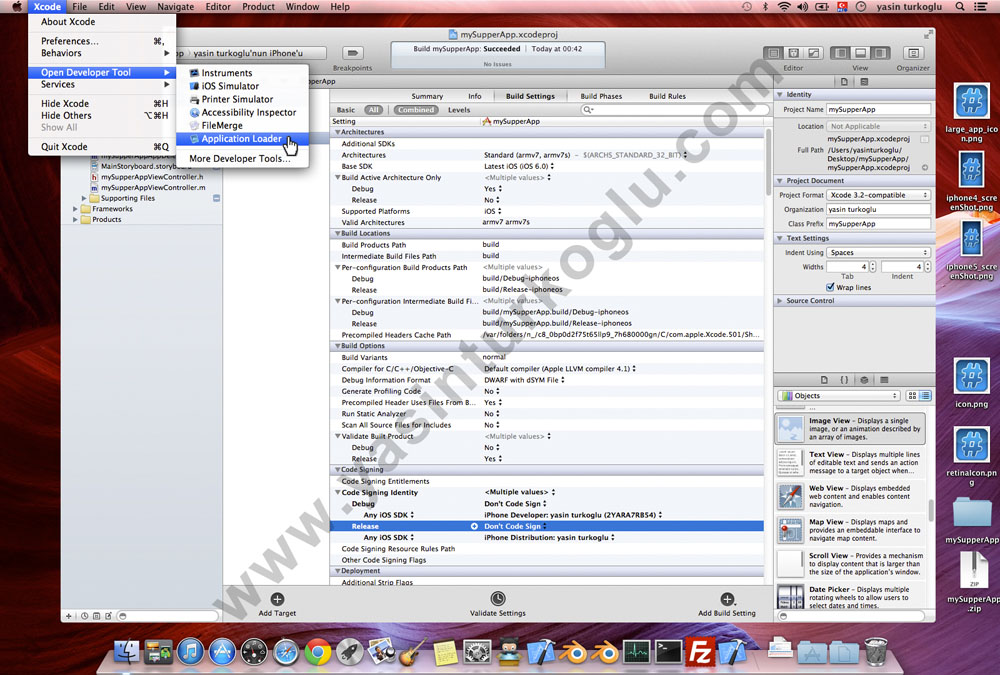Collapse the Build Options settings group

click(x=337, y=346)
